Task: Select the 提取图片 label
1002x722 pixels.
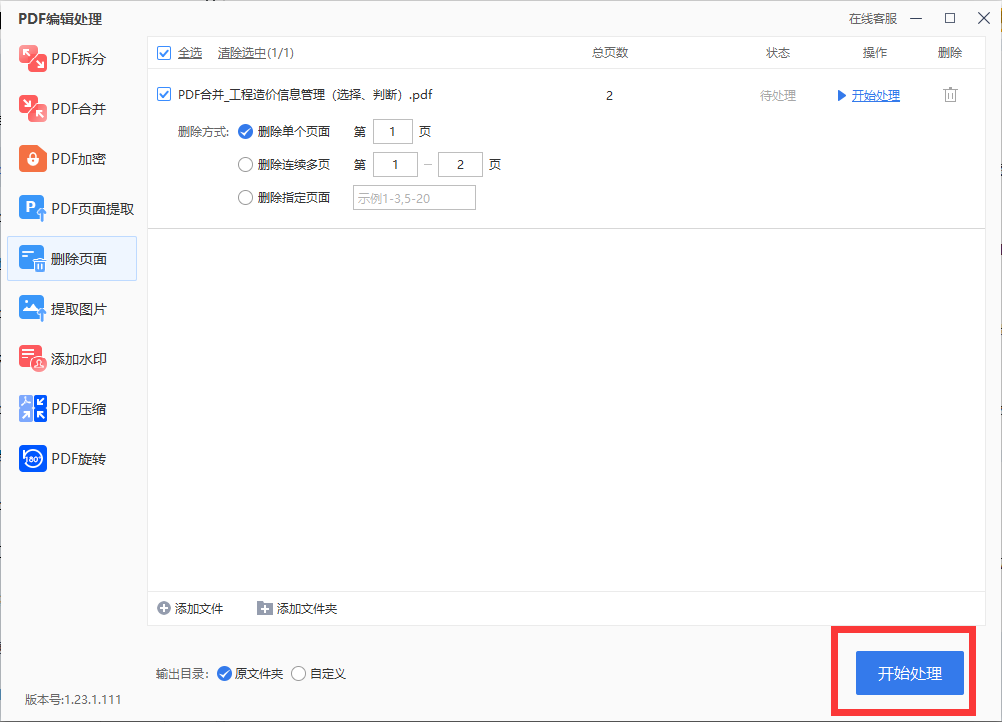Action: pyautogui.click(x=79, y=309)
